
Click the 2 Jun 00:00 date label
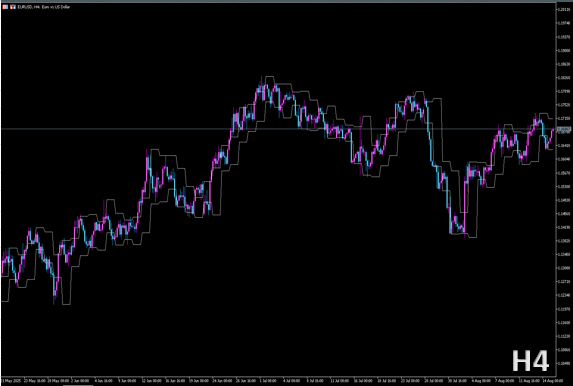[x=80, y=381]
